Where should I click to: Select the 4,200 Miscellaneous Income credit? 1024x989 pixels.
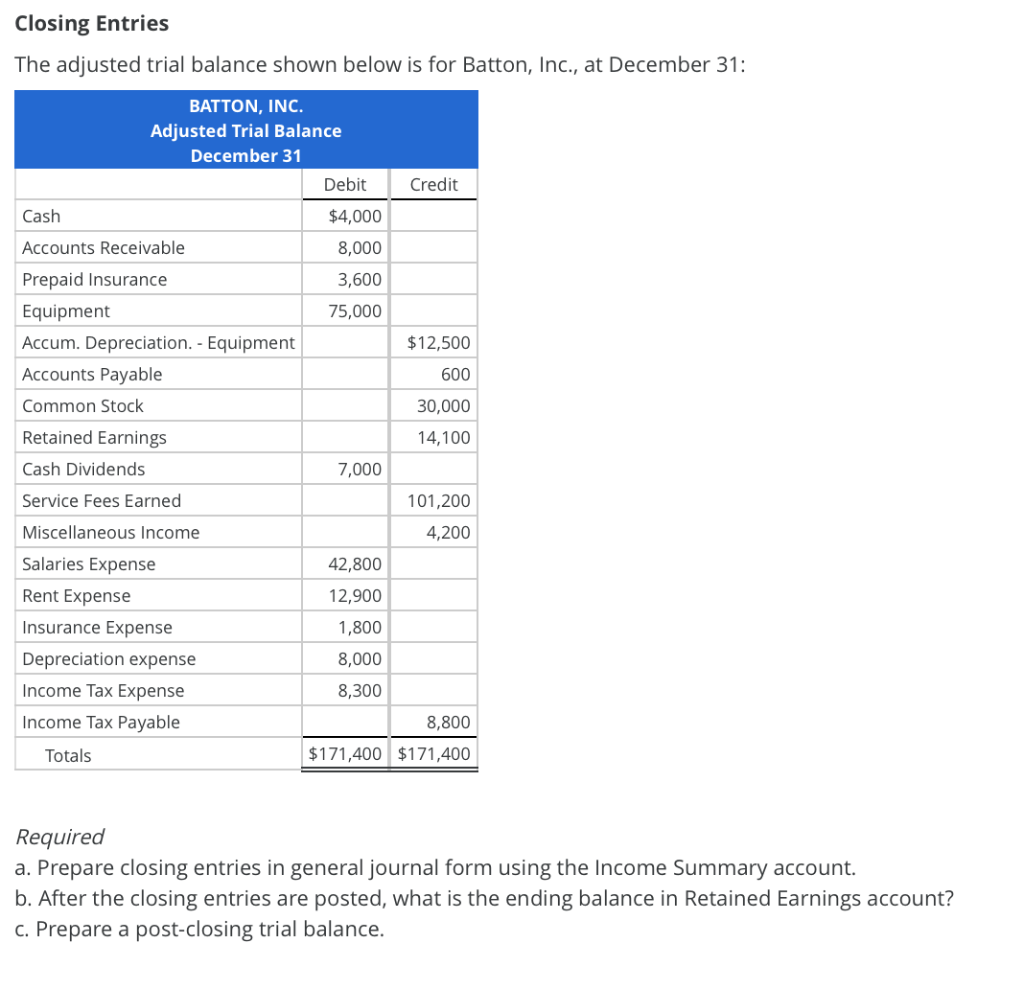point(448,533)
